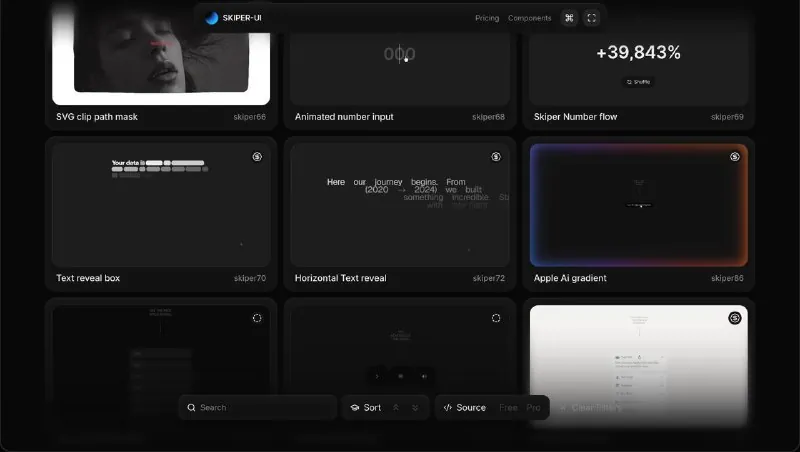Toggle the fullscreen icon in the header
Image resolution: width=800 pixels, height=452 pixels.
coord(591,18)
